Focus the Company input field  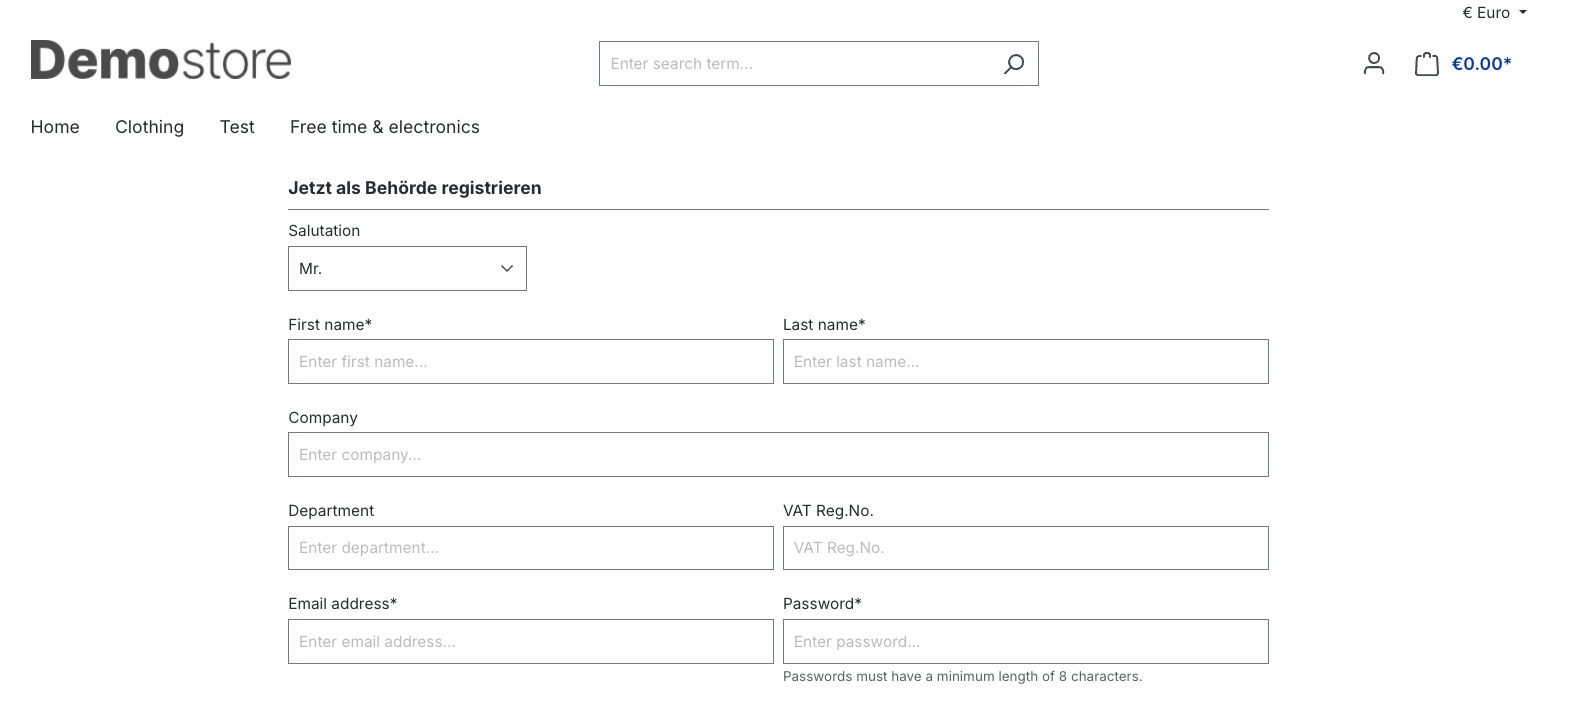coord(778,455)
